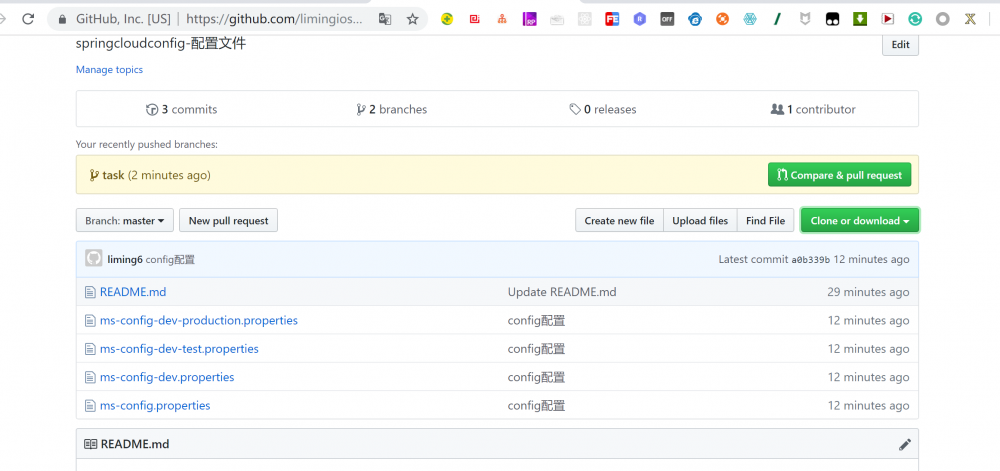
Task: View the 1 contributor tab
Action: (813, 109)
